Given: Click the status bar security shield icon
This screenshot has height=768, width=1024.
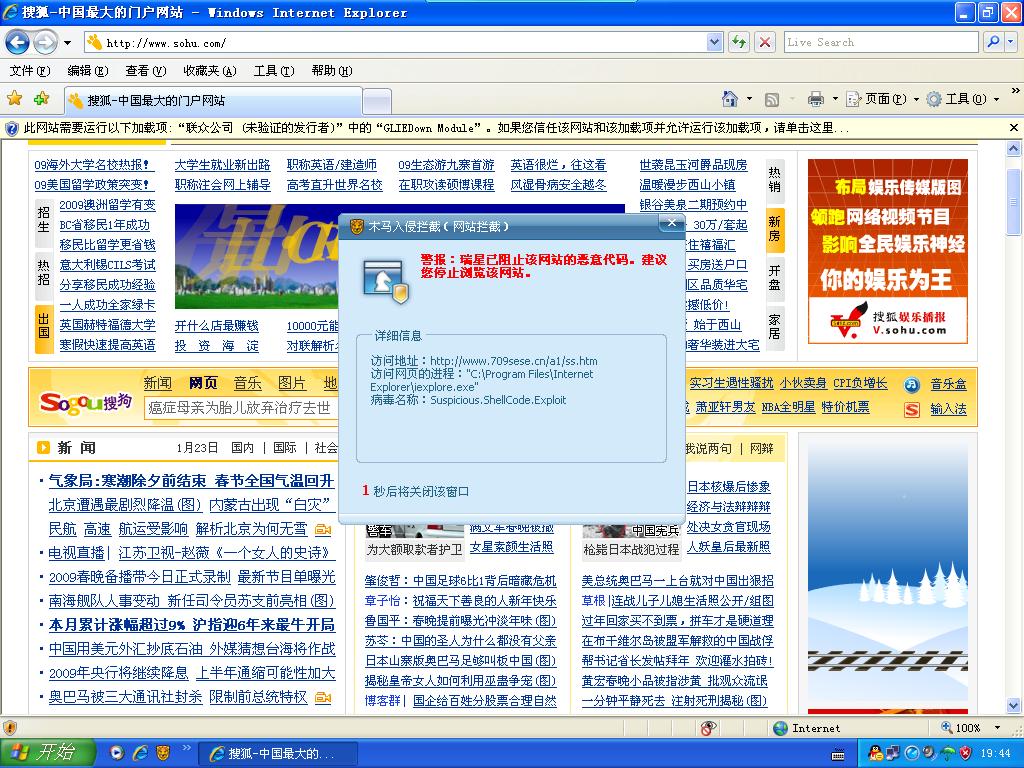Looking at the screenshot, I should (9, 728).
